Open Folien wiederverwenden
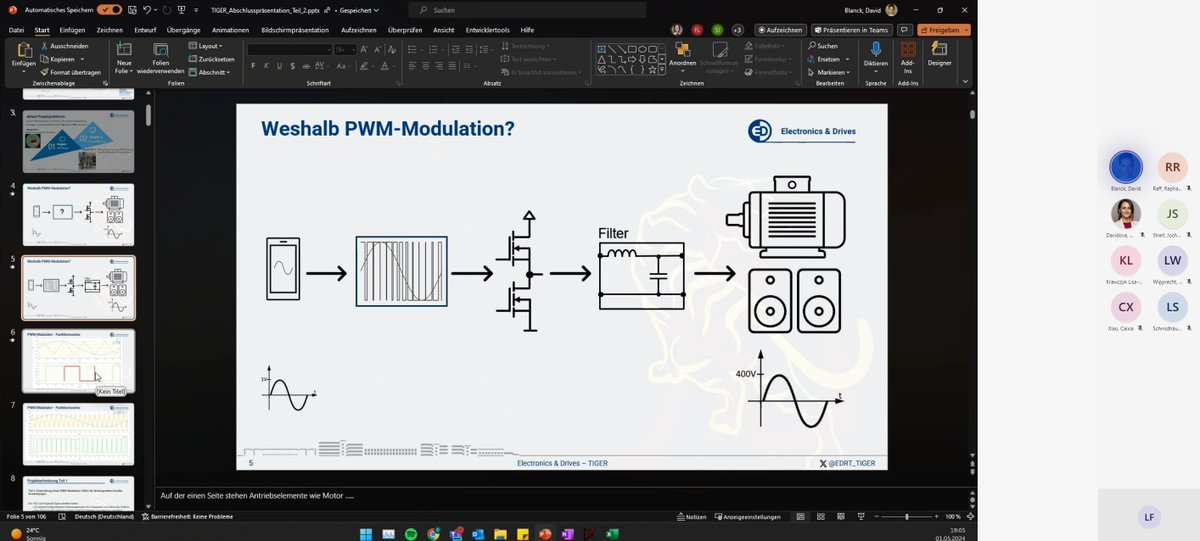 tap(160, 59)
